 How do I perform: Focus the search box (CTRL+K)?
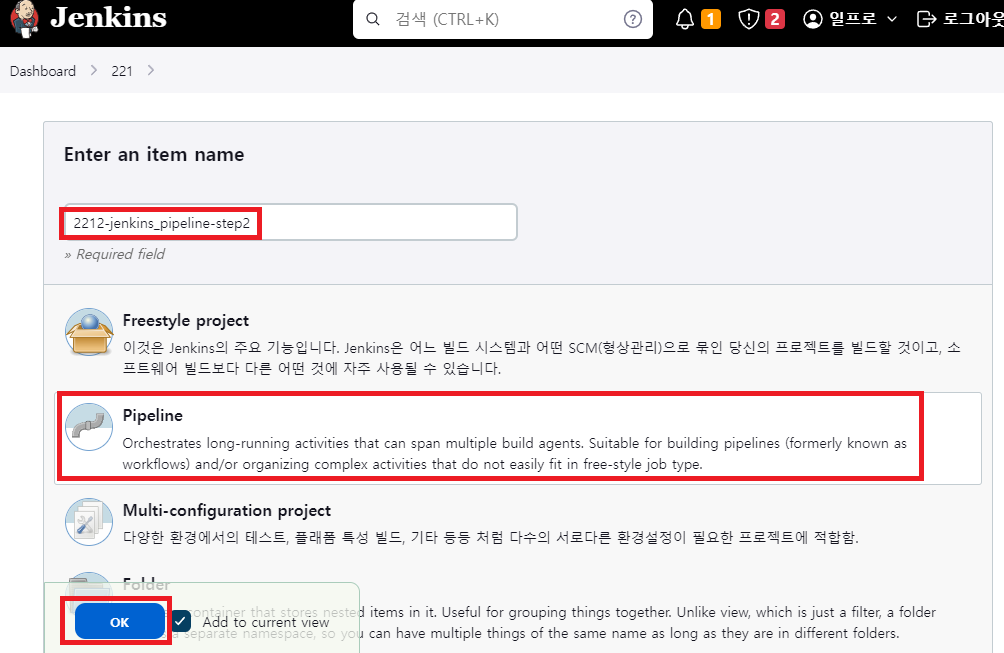tap(503, 19)
